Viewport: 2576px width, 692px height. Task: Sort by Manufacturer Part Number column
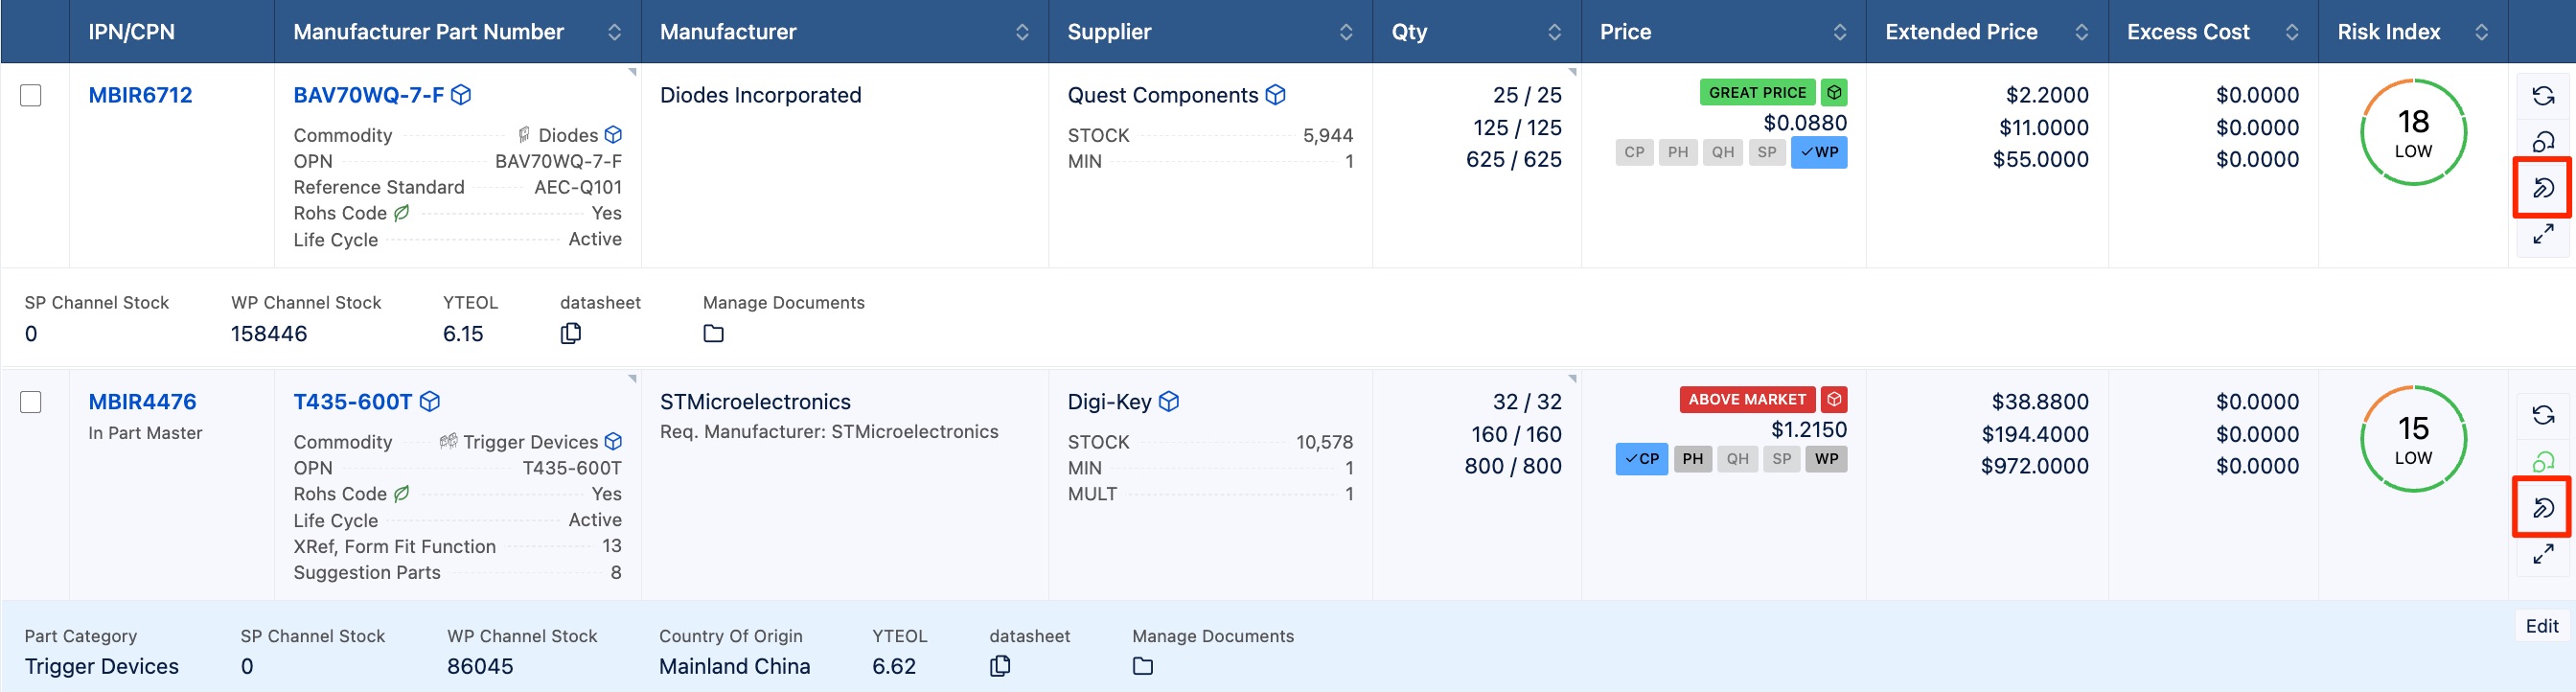click(x=614, y=32)
